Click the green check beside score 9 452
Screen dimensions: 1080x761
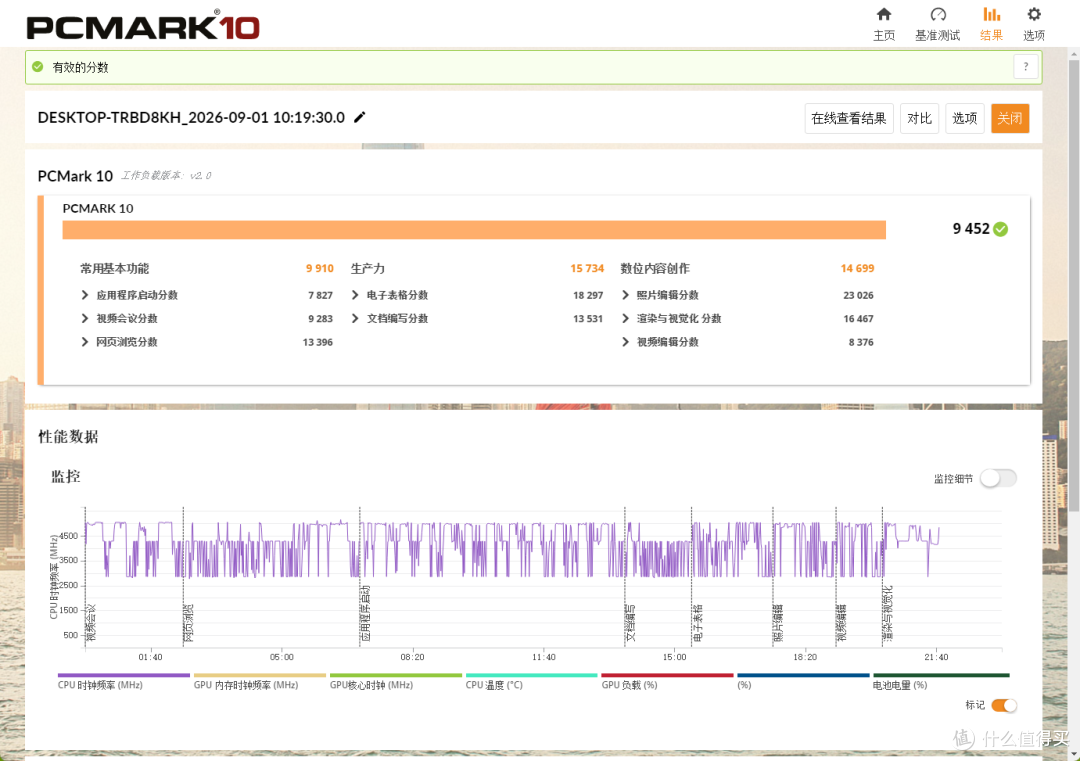pos(1001,229)
